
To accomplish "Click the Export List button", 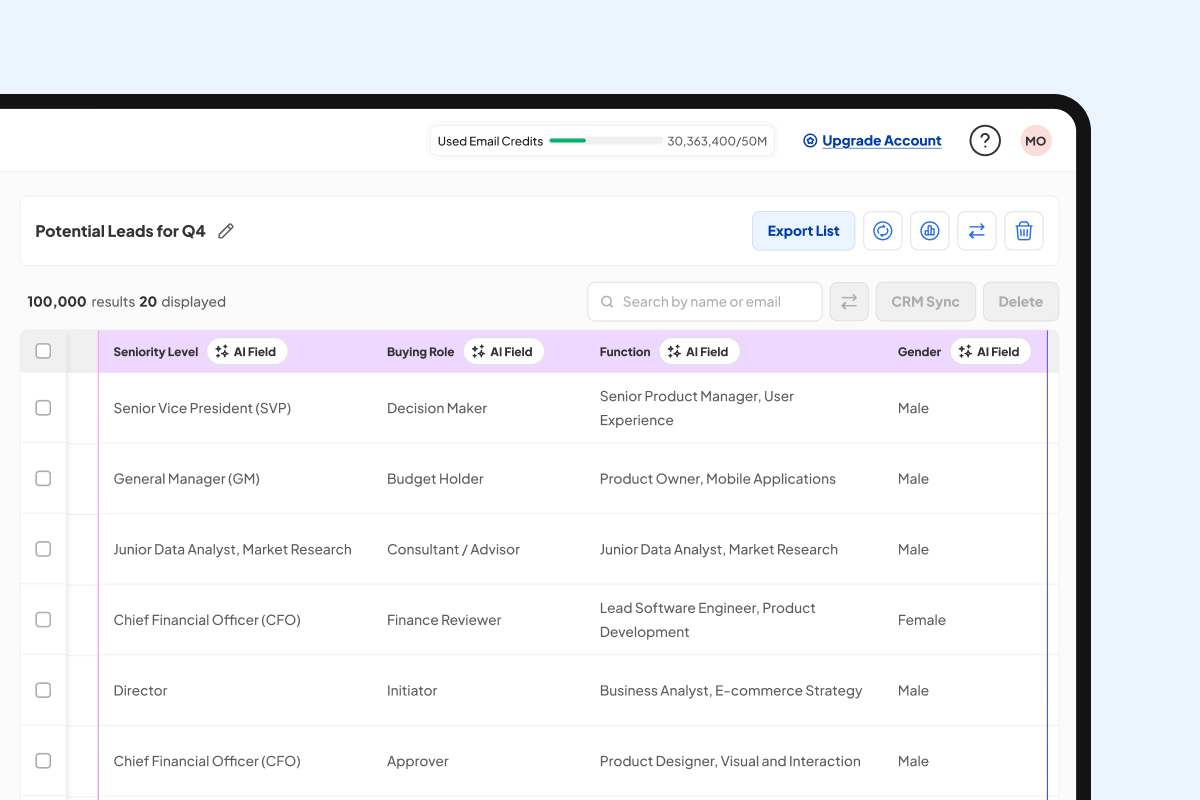I will (x=803, y=231).
